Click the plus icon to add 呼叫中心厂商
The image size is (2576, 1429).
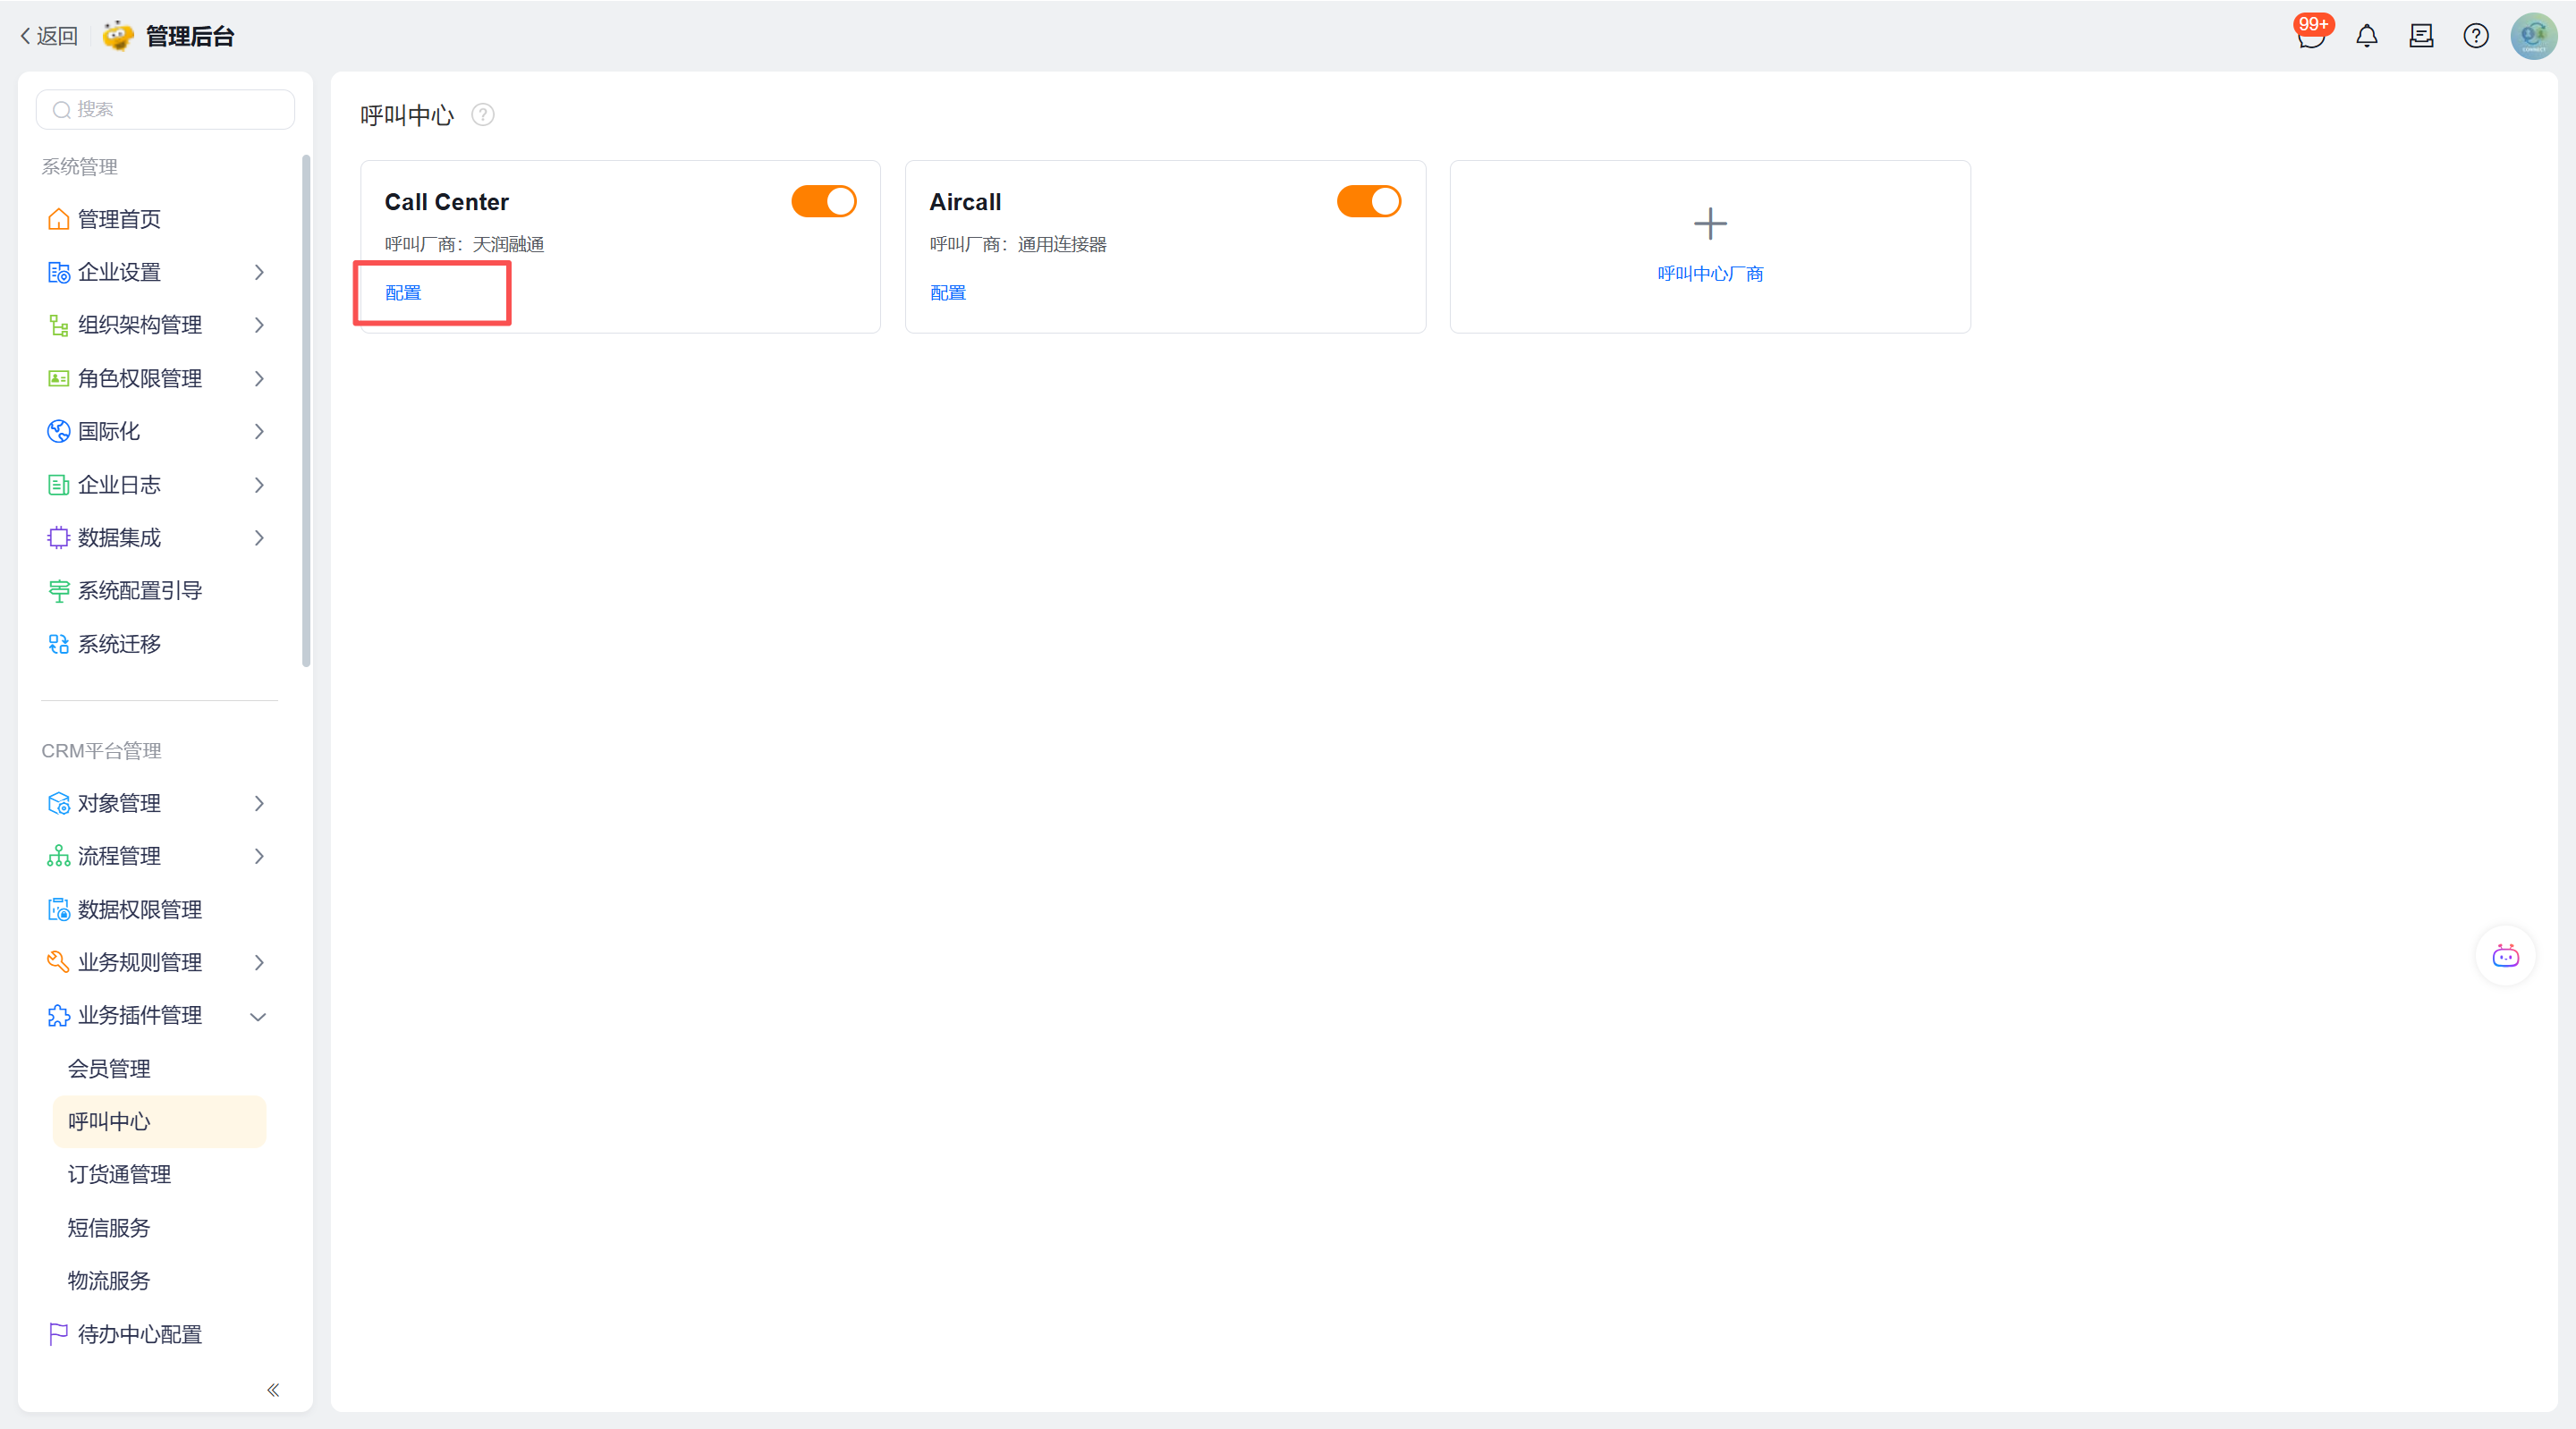click(x=1710, y=224)
